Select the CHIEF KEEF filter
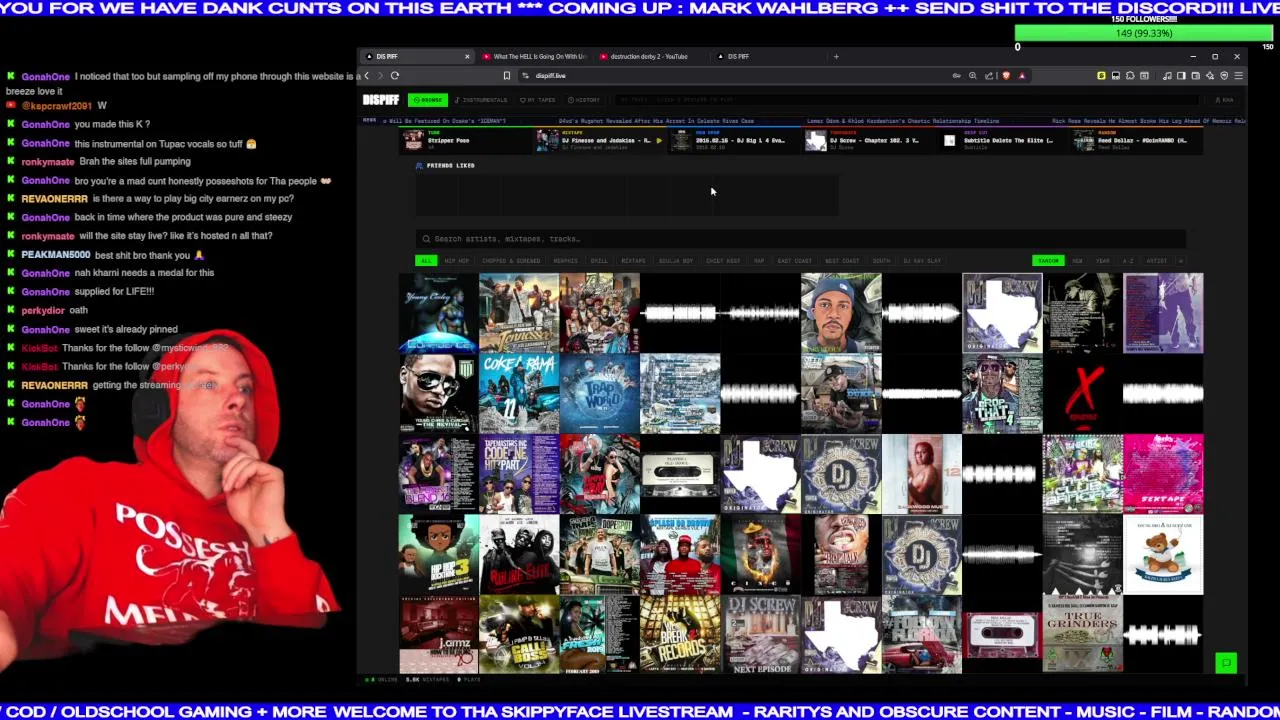This screenshot has height=720, width=1280. point(723,261)
